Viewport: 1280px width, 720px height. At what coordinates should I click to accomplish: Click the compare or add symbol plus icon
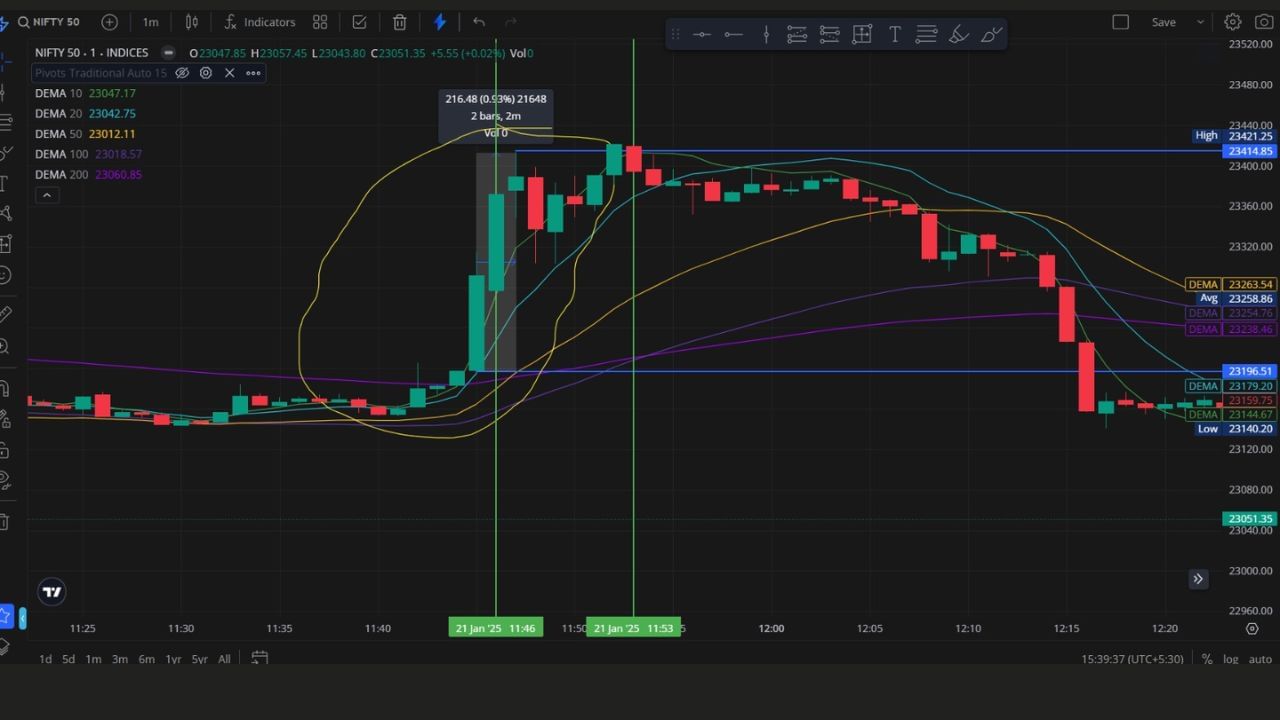point(110,22)
